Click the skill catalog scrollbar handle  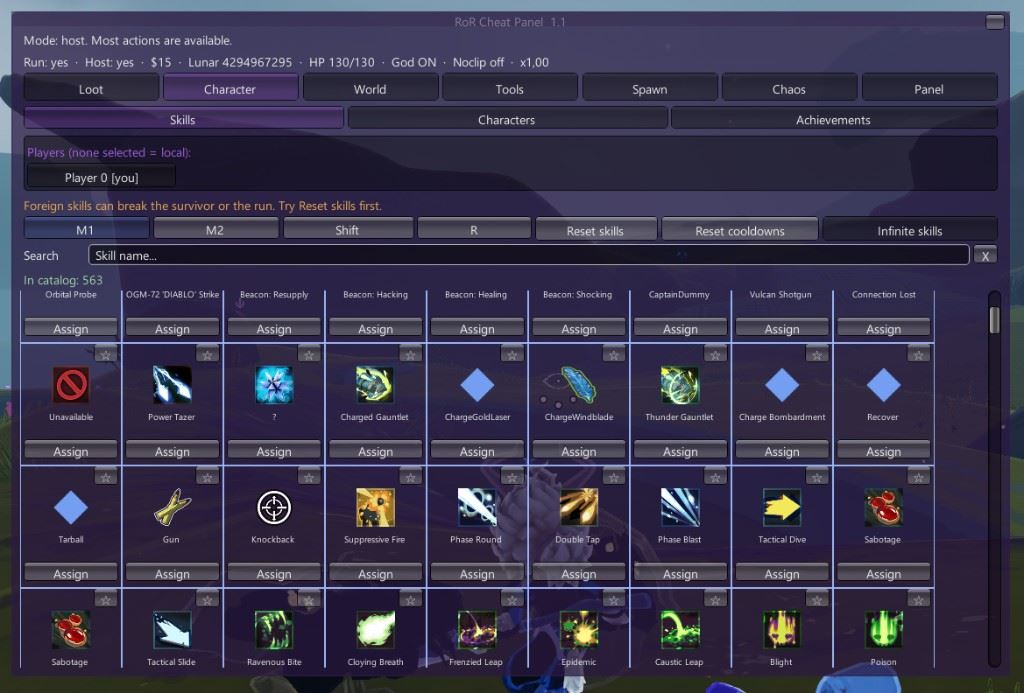click(994, 320)
